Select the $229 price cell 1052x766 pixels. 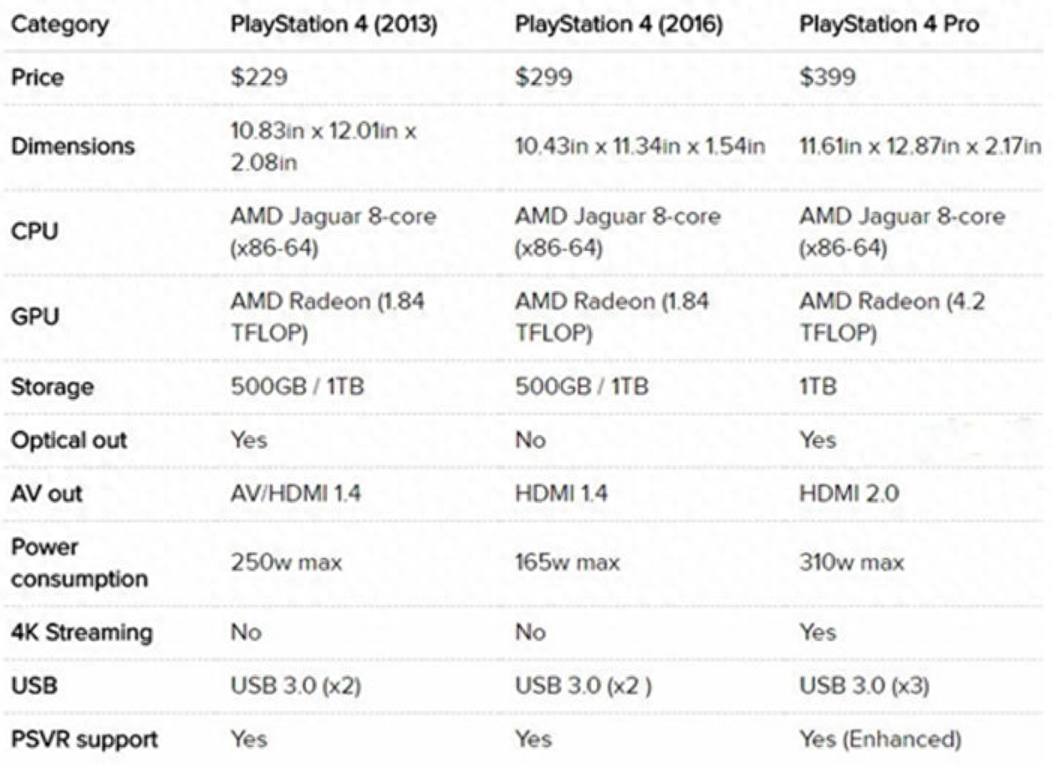[259, 77]
